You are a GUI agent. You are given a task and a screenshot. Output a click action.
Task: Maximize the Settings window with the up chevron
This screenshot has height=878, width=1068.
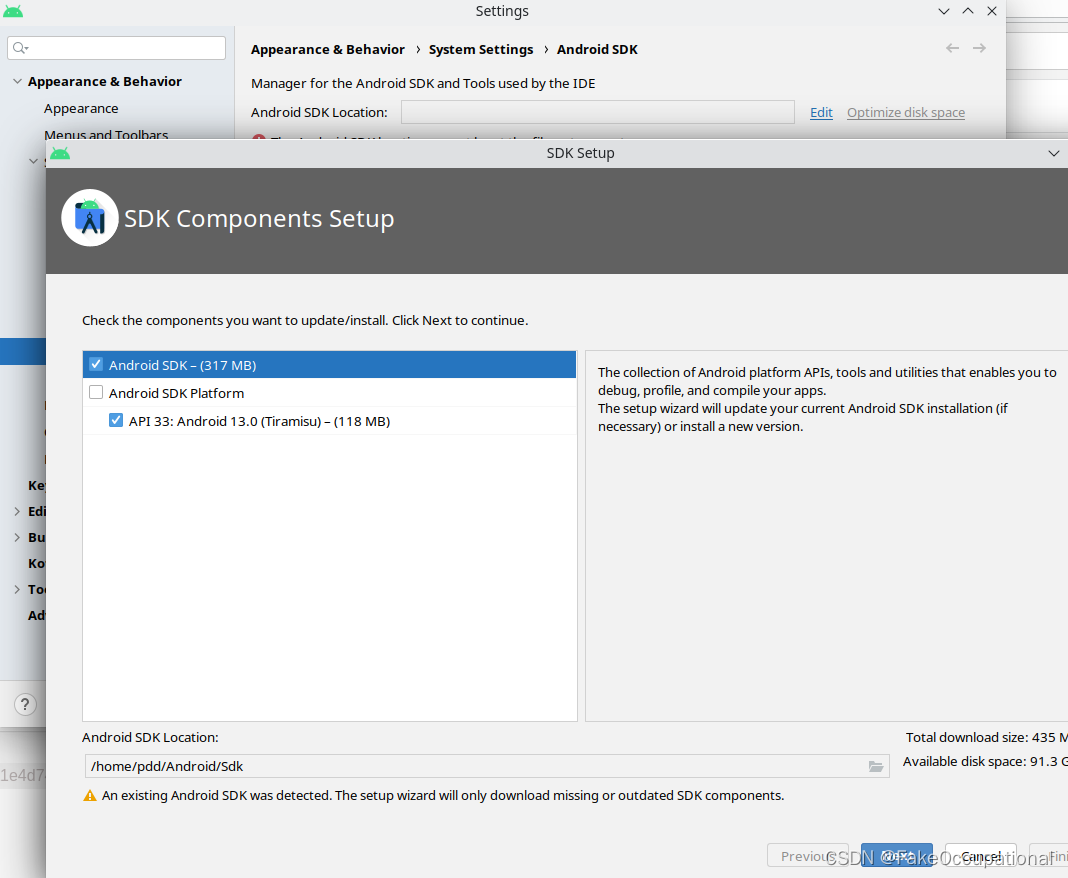tap(968, 11)
